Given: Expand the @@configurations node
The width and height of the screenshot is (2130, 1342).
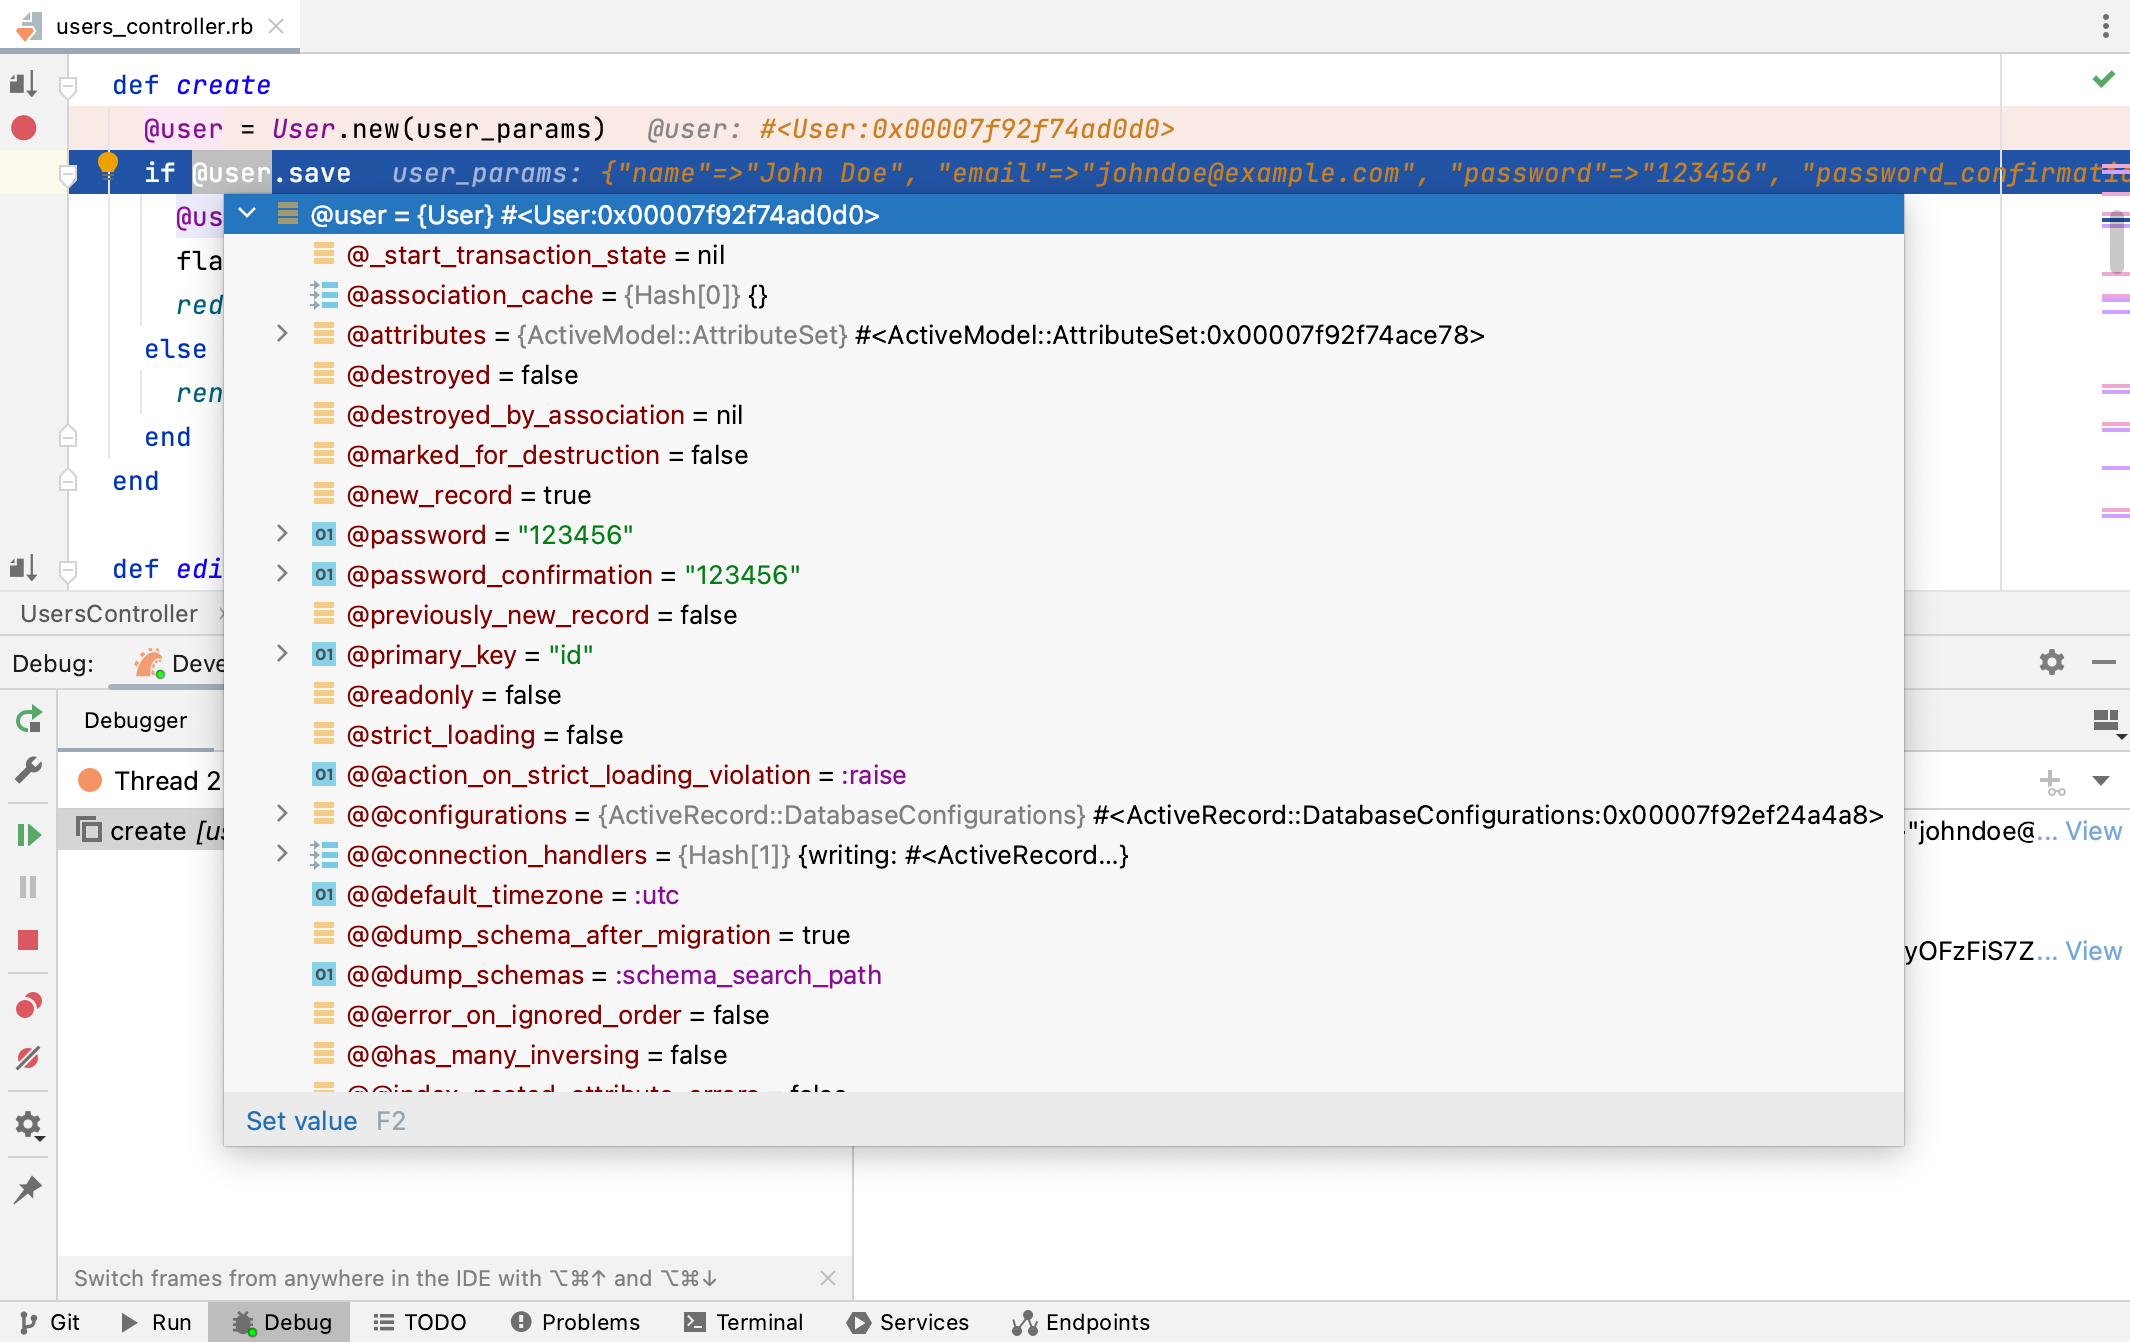Looking at the screenshot, I should click(282, 814).
